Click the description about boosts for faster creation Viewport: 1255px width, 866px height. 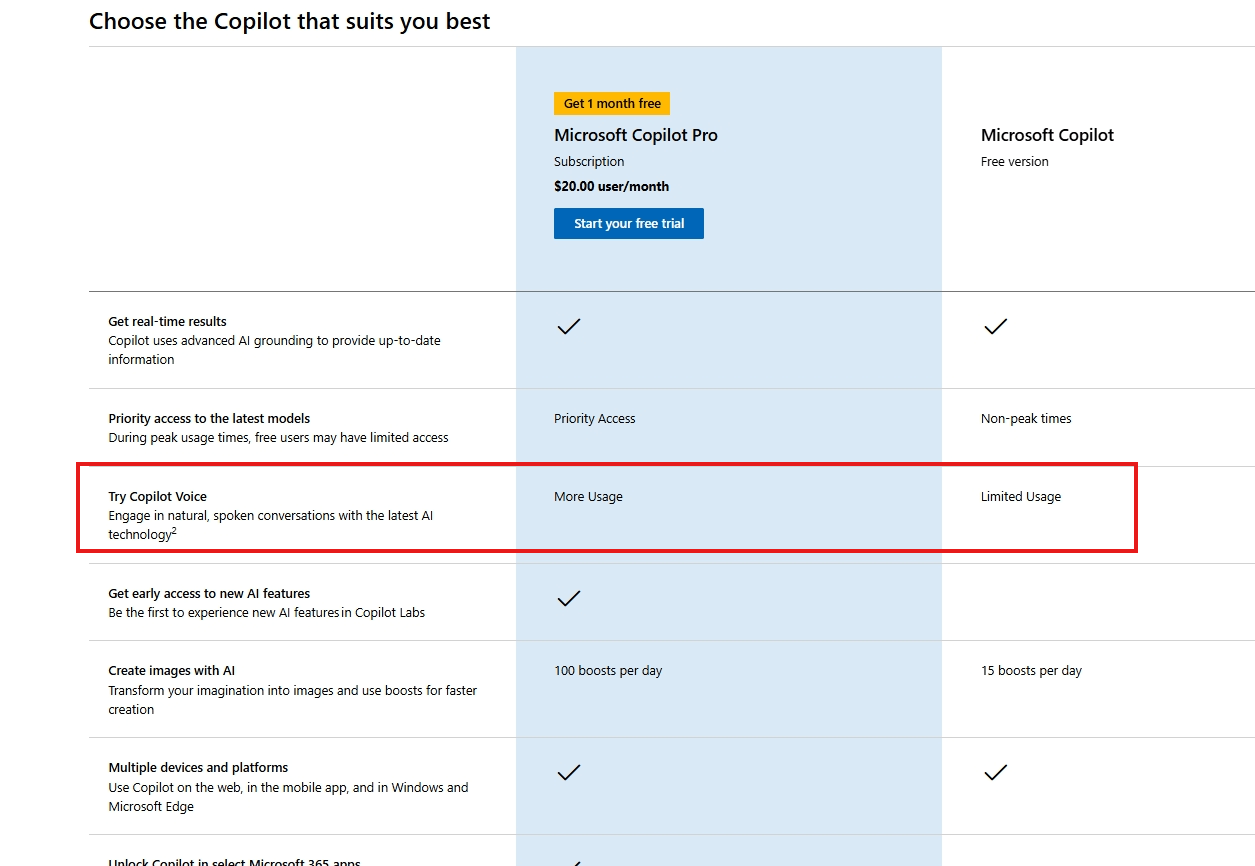click(293, 700)
